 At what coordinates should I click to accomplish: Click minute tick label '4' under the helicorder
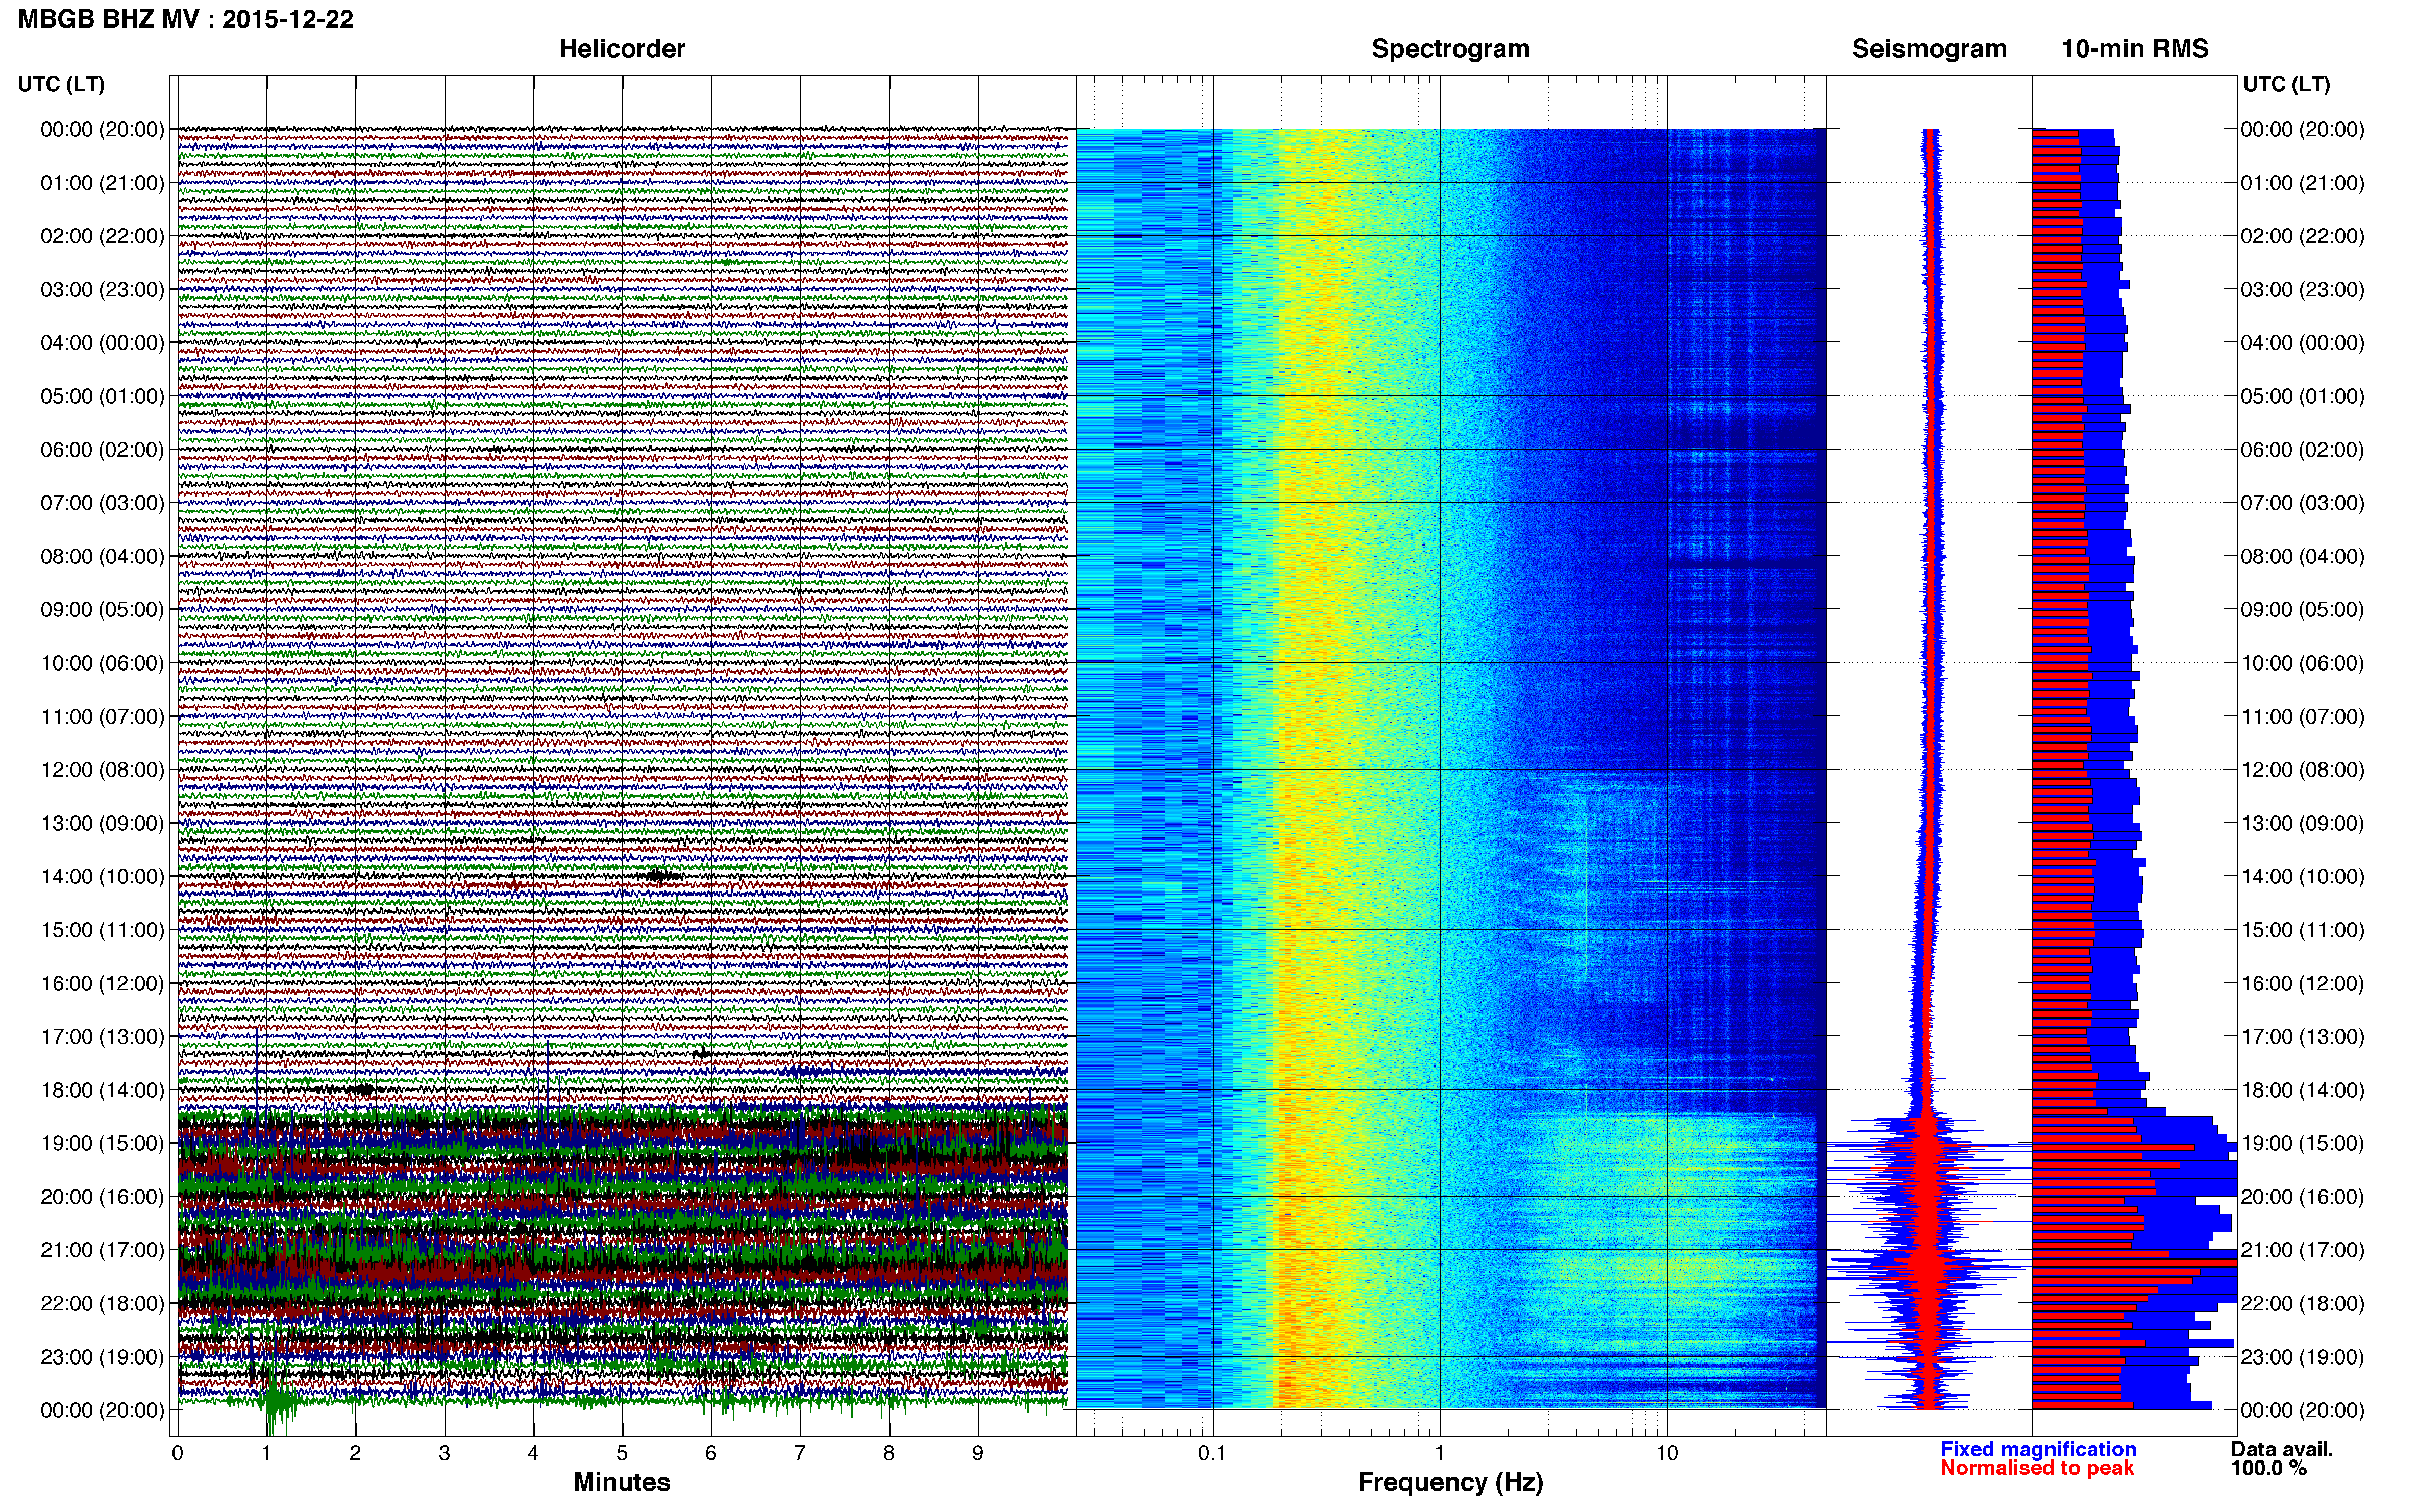pyautogui.click(x=533, y=1453)
